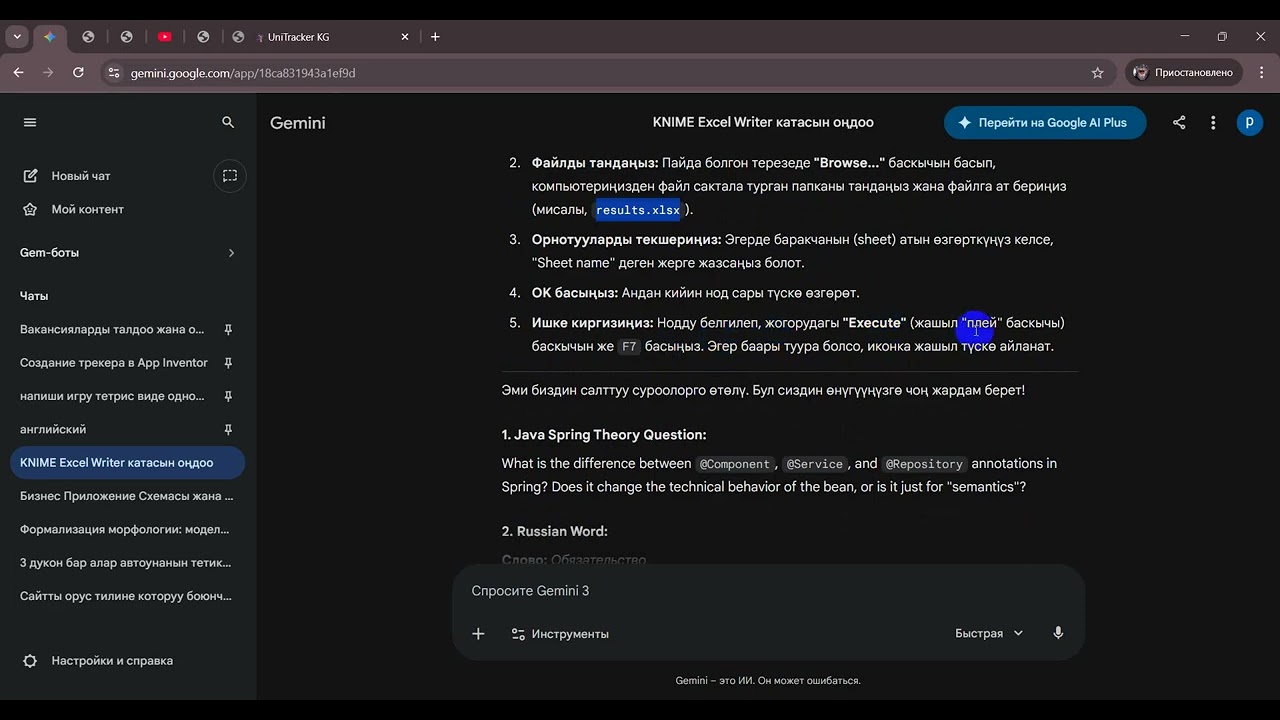Unpin the Вакансияларды талдоо chat pin icon

(228, 329)
